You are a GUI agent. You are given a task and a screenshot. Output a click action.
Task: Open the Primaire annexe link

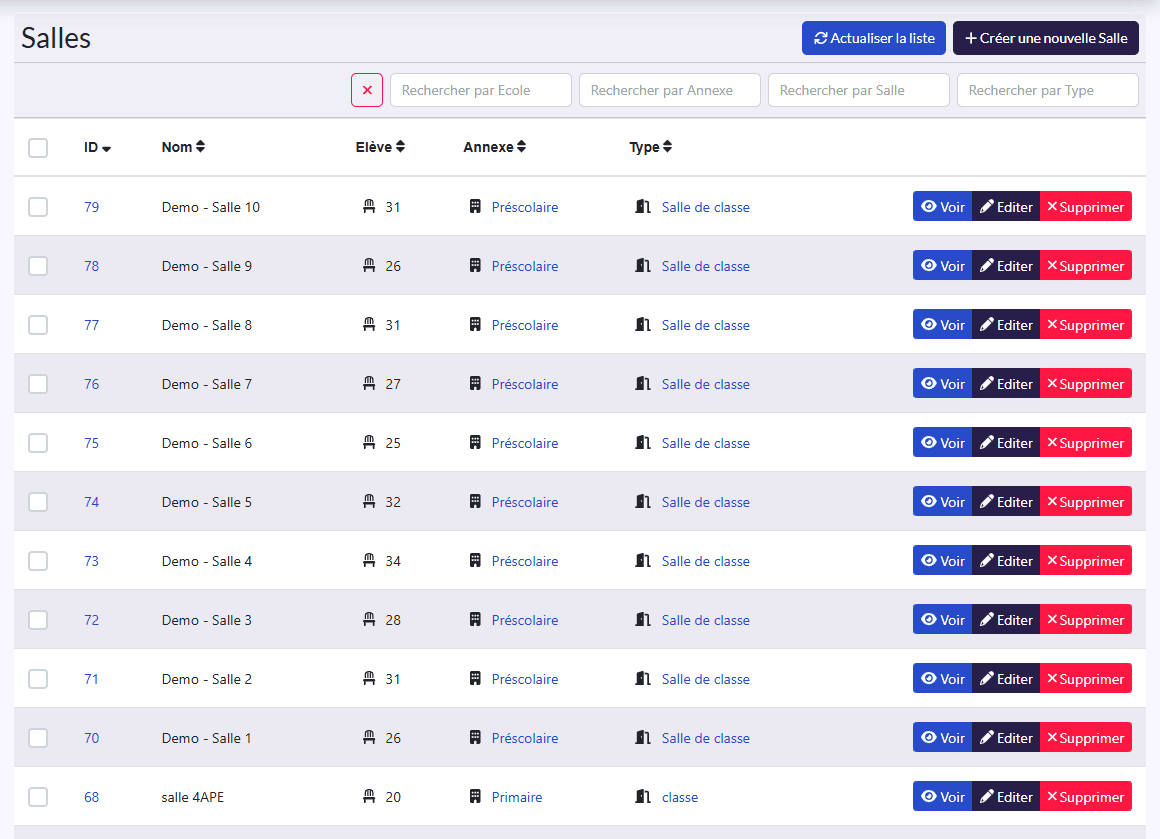pyautogui.click(x=516, y=797)
